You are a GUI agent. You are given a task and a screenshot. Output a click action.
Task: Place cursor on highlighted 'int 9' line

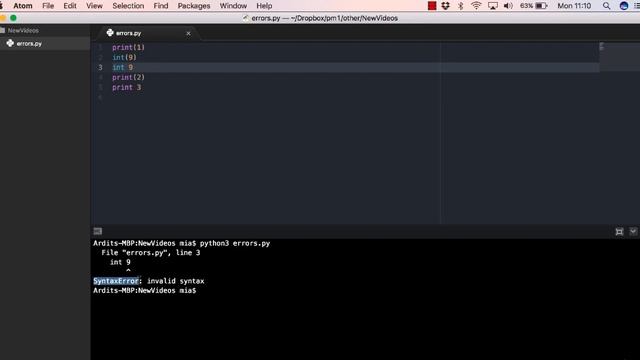(122, 67)
